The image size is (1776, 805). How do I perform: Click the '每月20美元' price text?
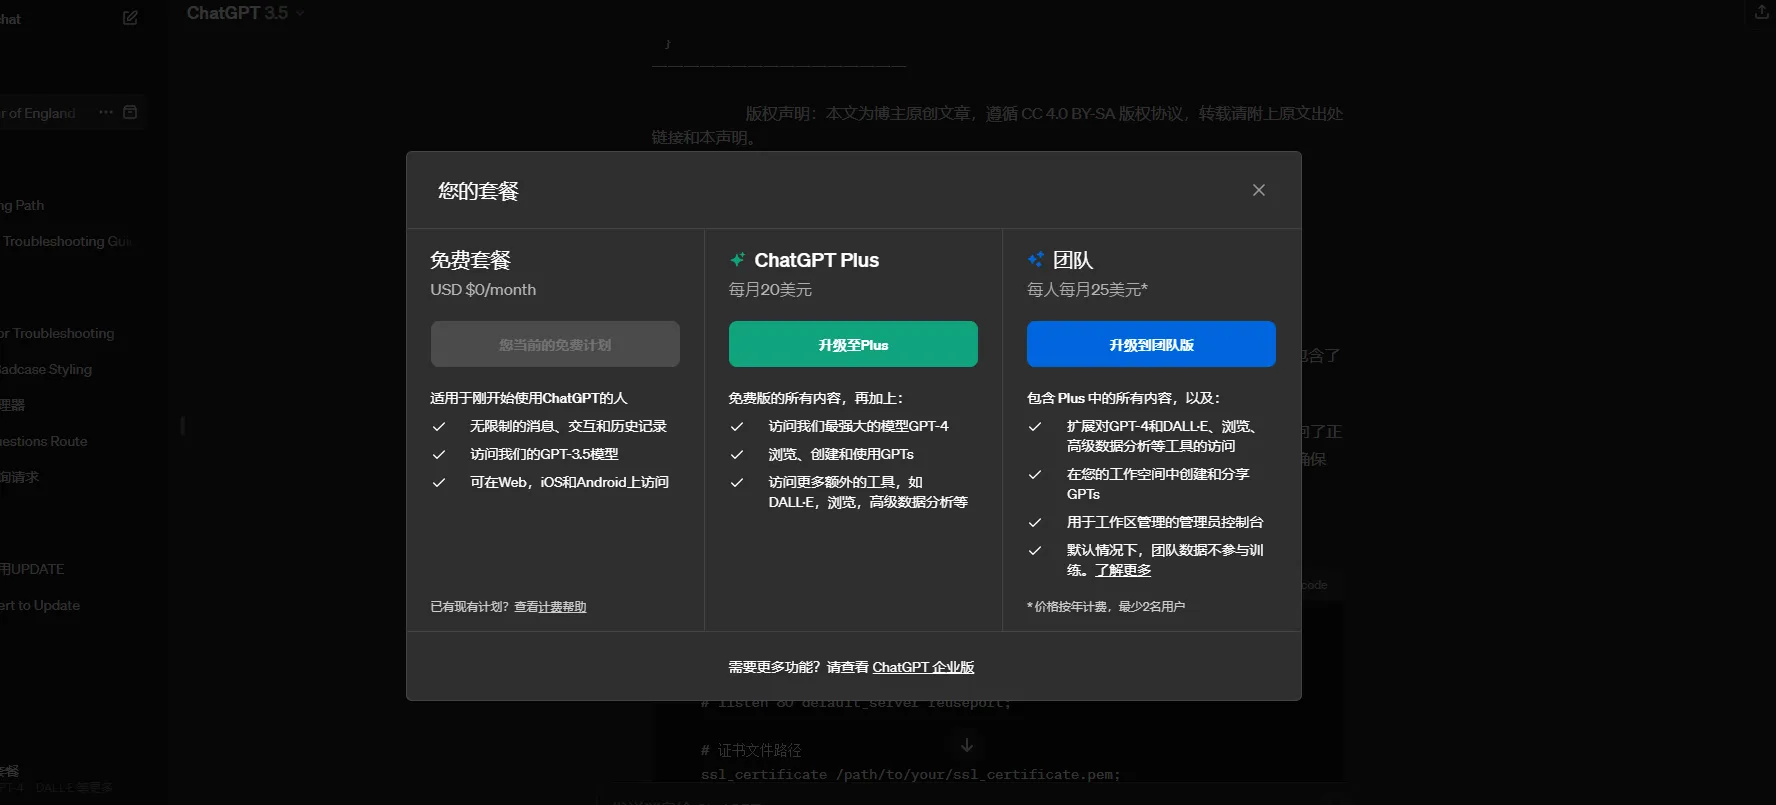[x=770, y=290]
